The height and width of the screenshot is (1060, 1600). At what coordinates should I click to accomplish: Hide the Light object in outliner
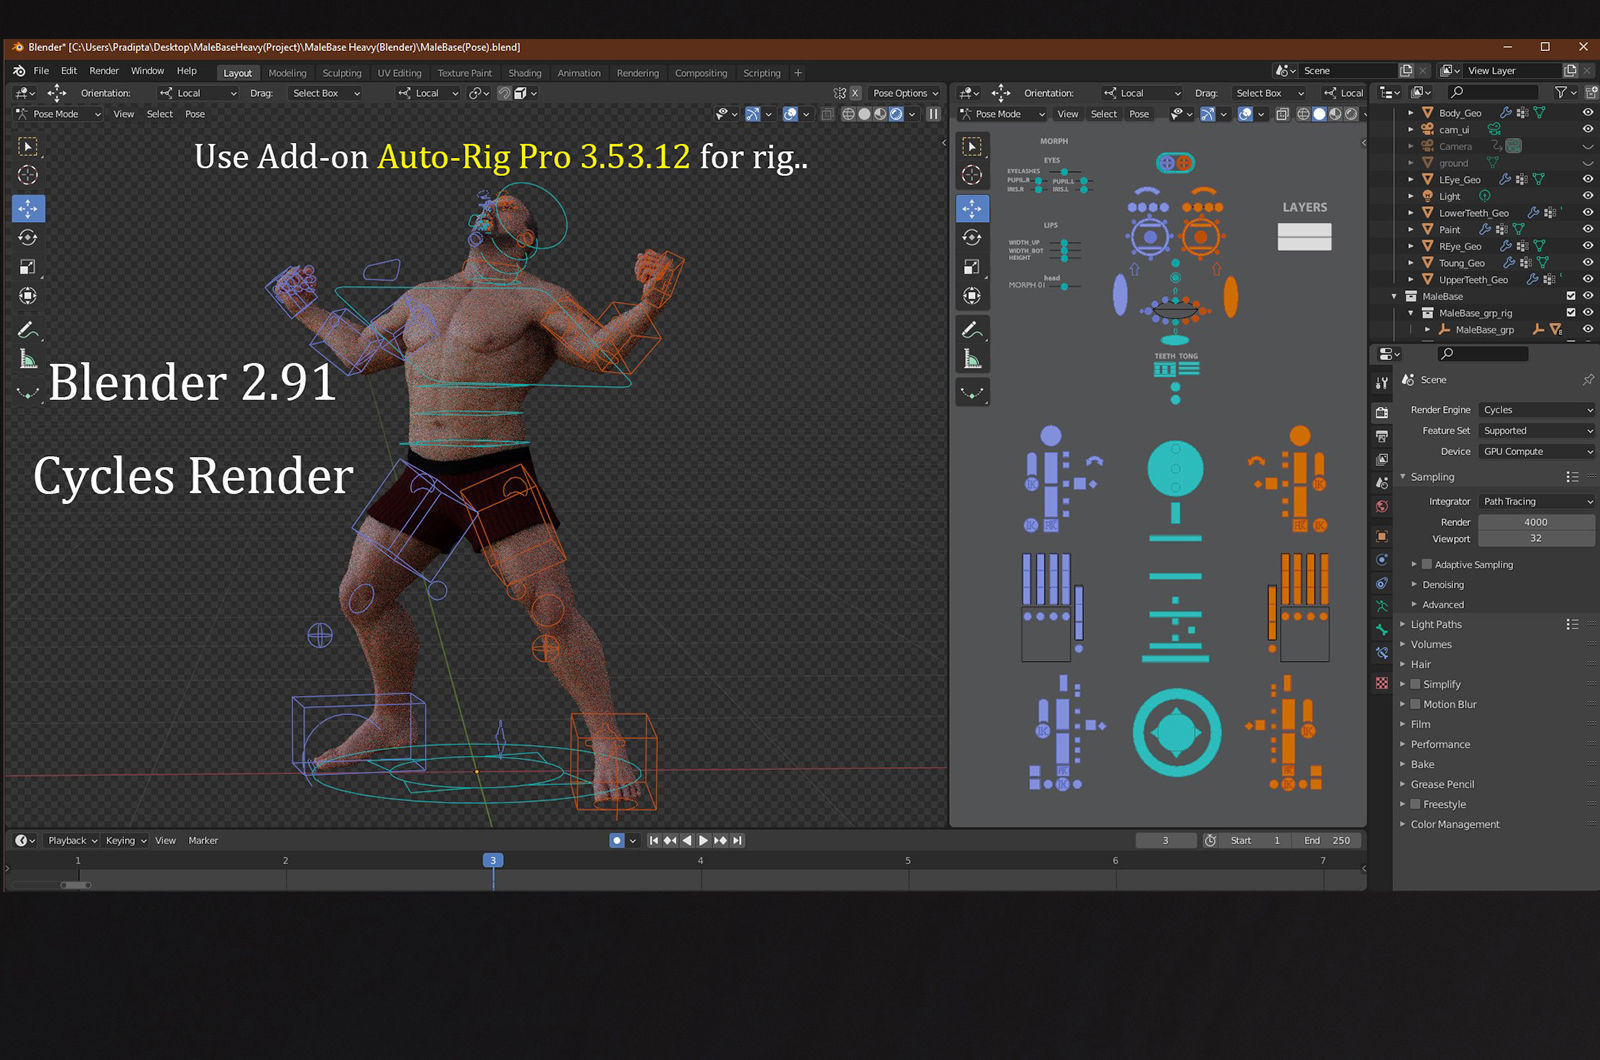coord(1587,196)
